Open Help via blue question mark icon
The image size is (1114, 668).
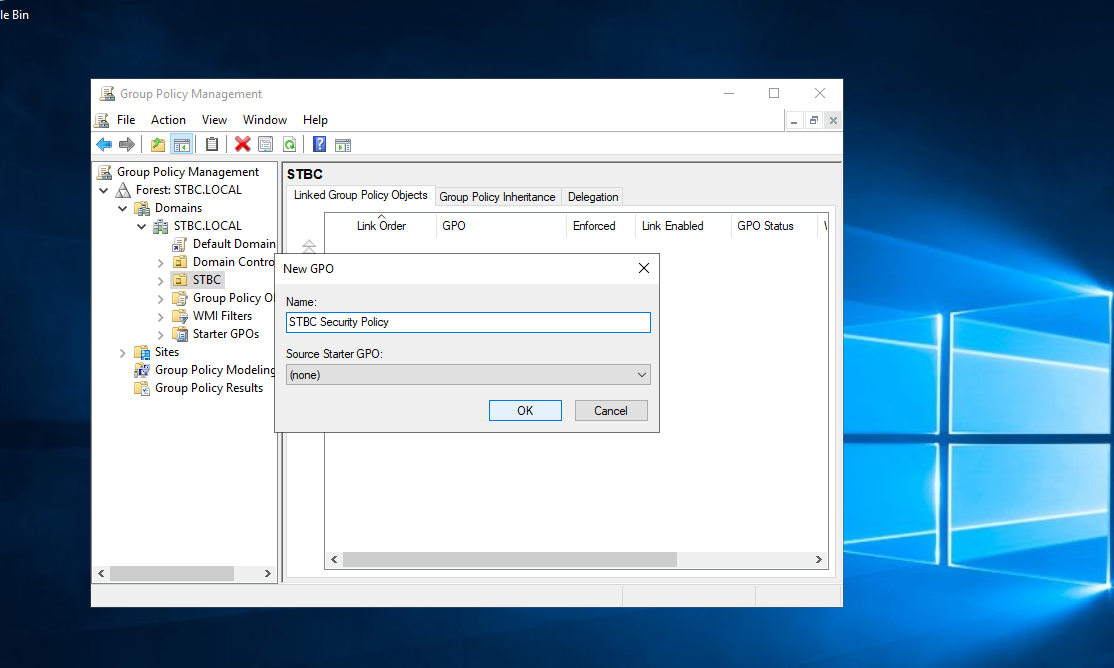(320, 144)
